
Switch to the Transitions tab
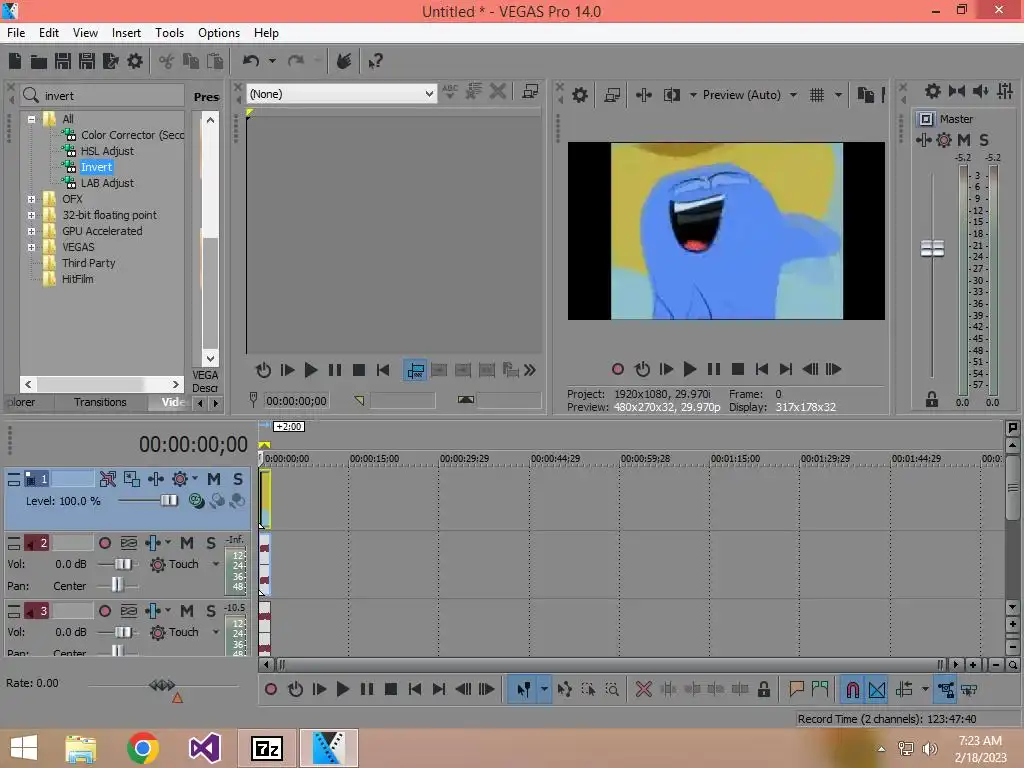[100, 402]
